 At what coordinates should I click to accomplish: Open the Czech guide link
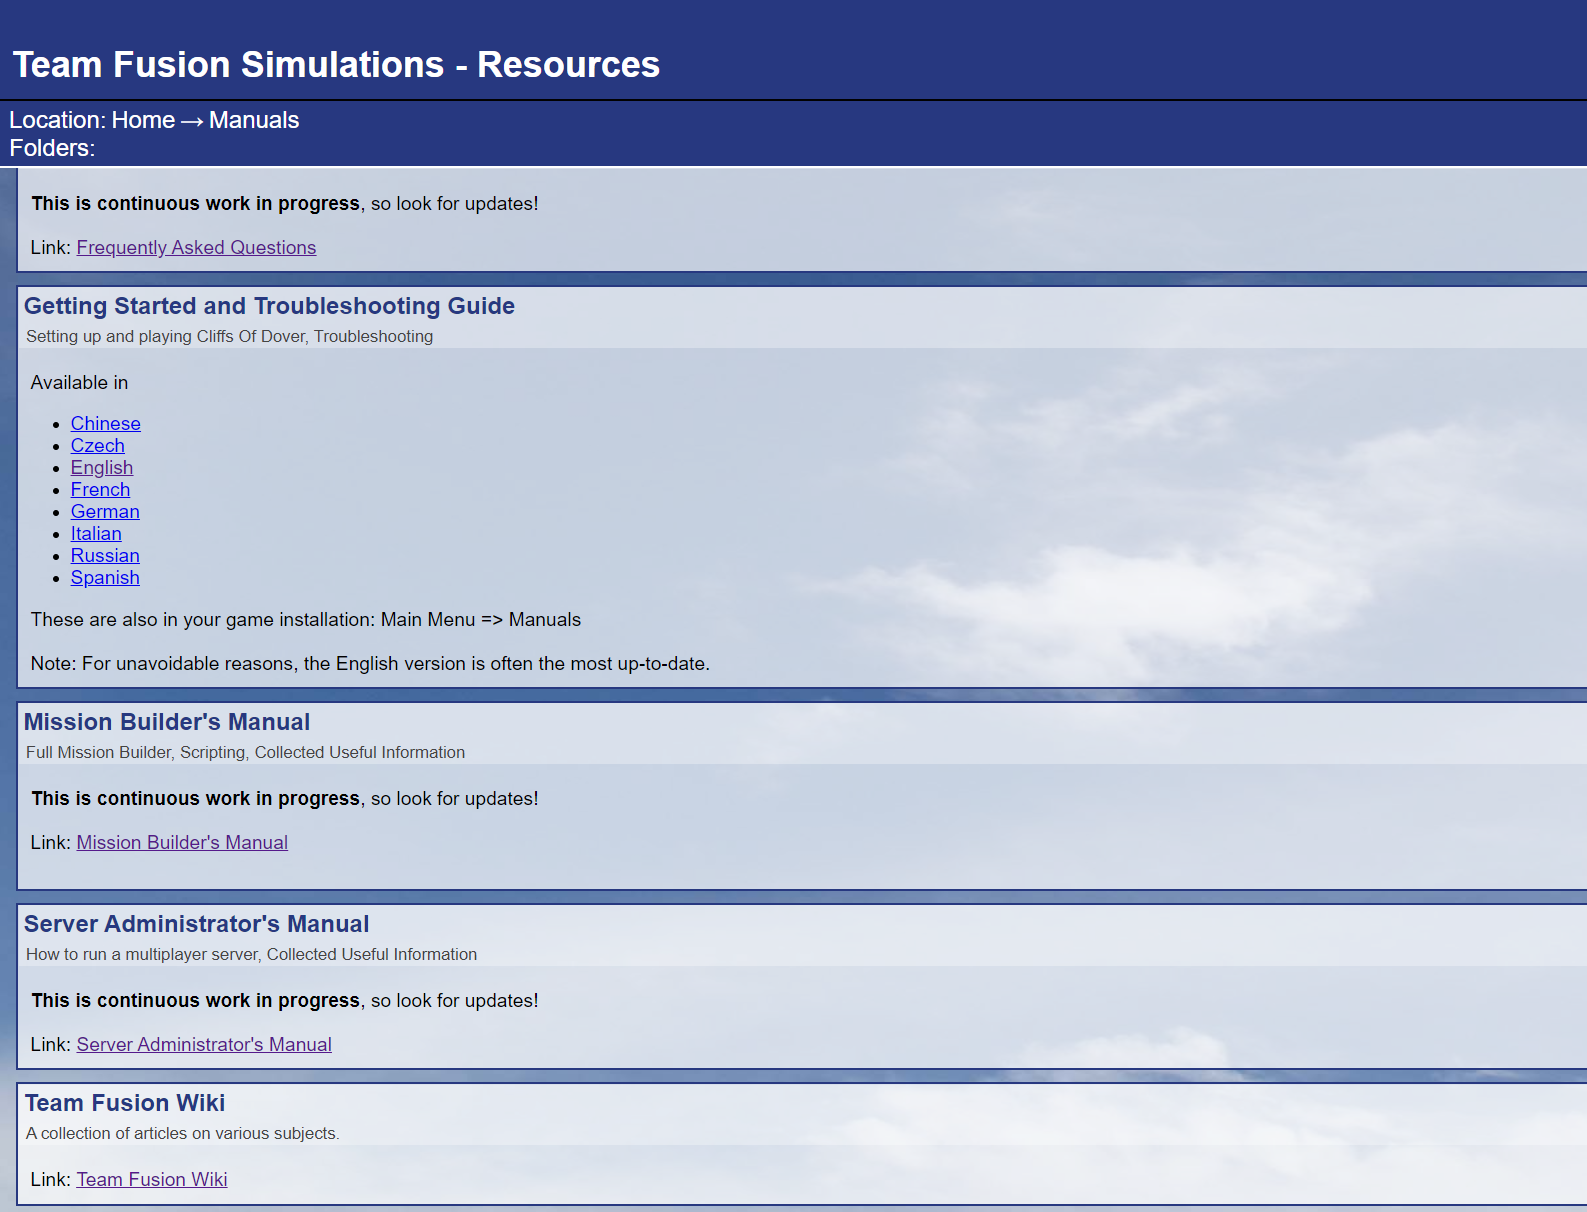point(98,445)
